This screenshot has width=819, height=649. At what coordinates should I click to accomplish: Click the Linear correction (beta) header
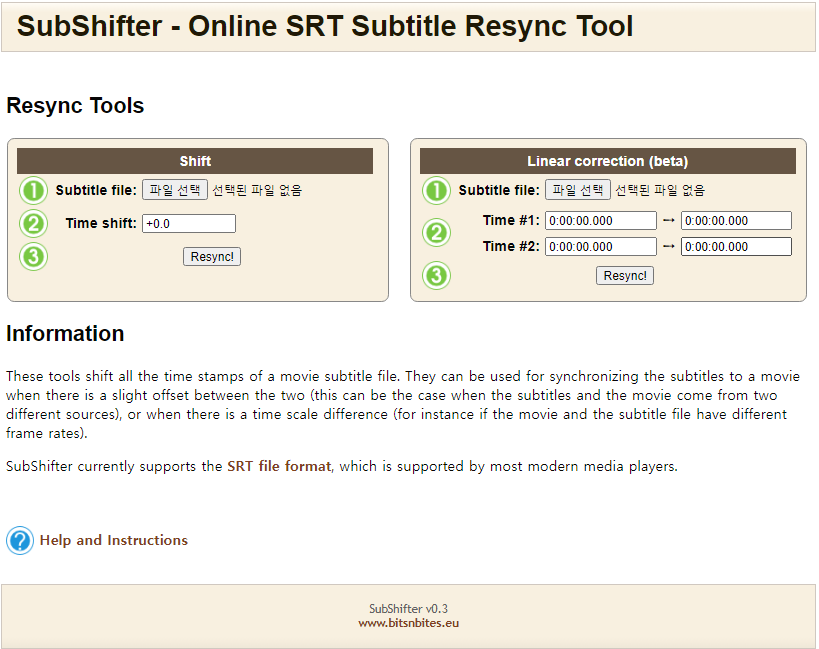[607, 161]
